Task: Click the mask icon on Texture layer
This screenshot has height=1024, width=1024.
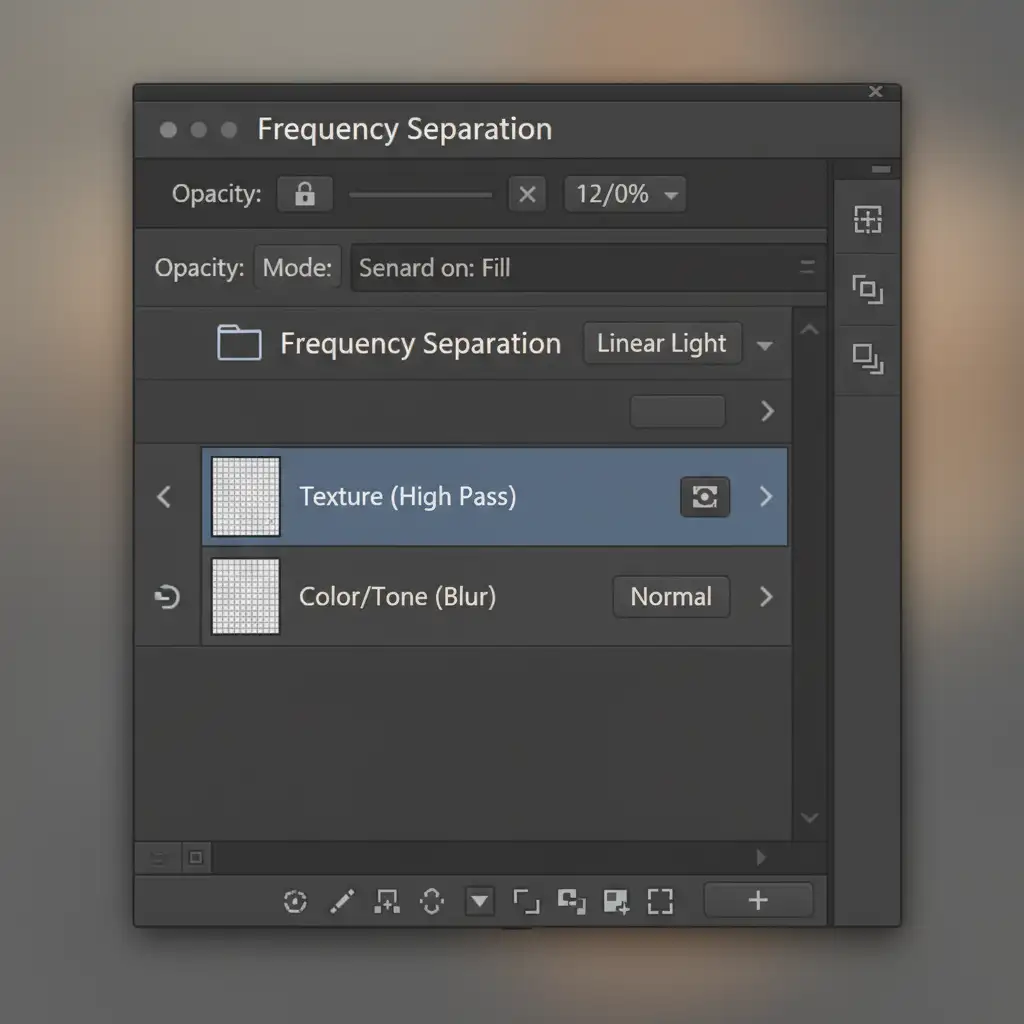Action: tap(705, 497)
